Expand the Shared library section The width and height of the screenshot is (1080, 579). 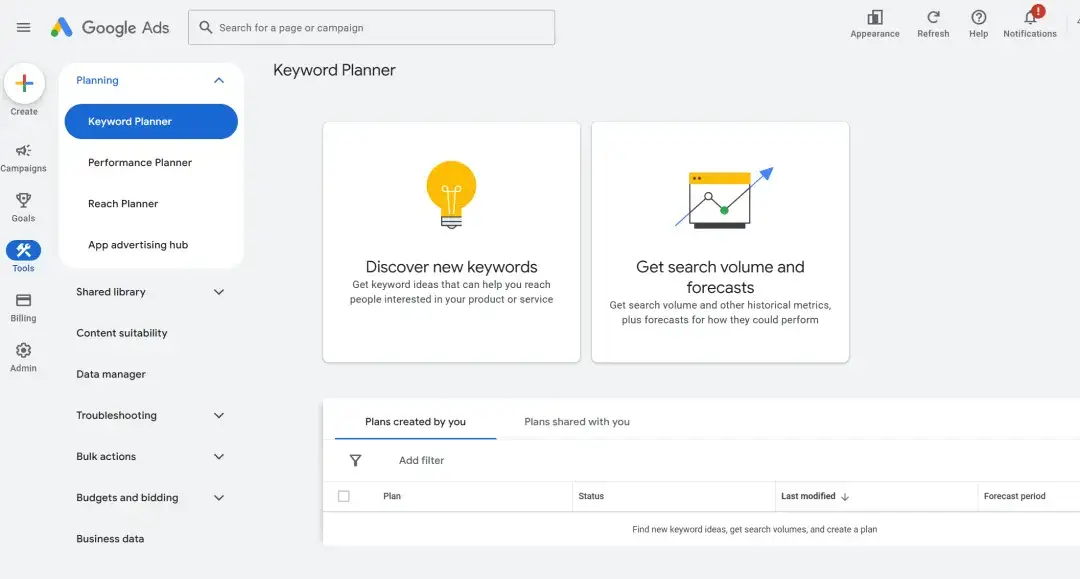(219, 292)
